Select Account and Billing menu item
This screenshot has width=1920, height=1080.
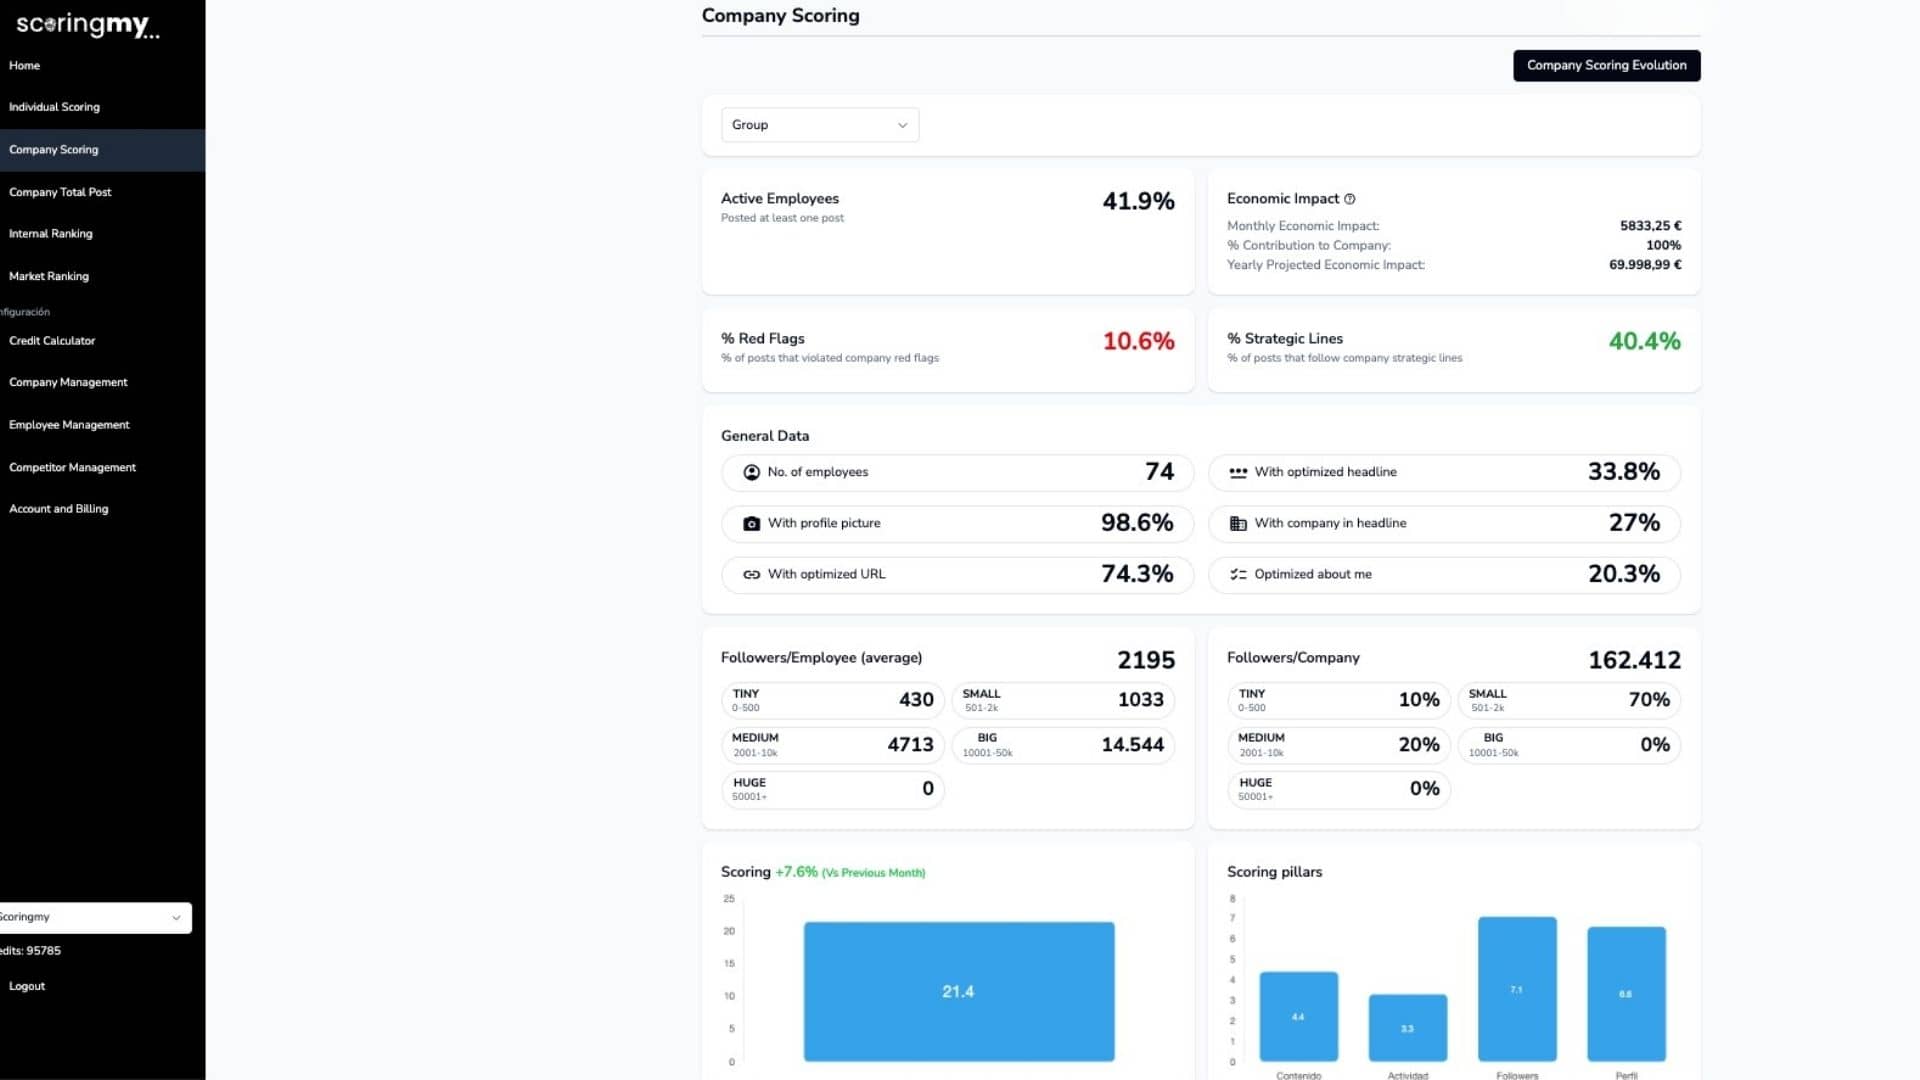[x=58, y=509]
